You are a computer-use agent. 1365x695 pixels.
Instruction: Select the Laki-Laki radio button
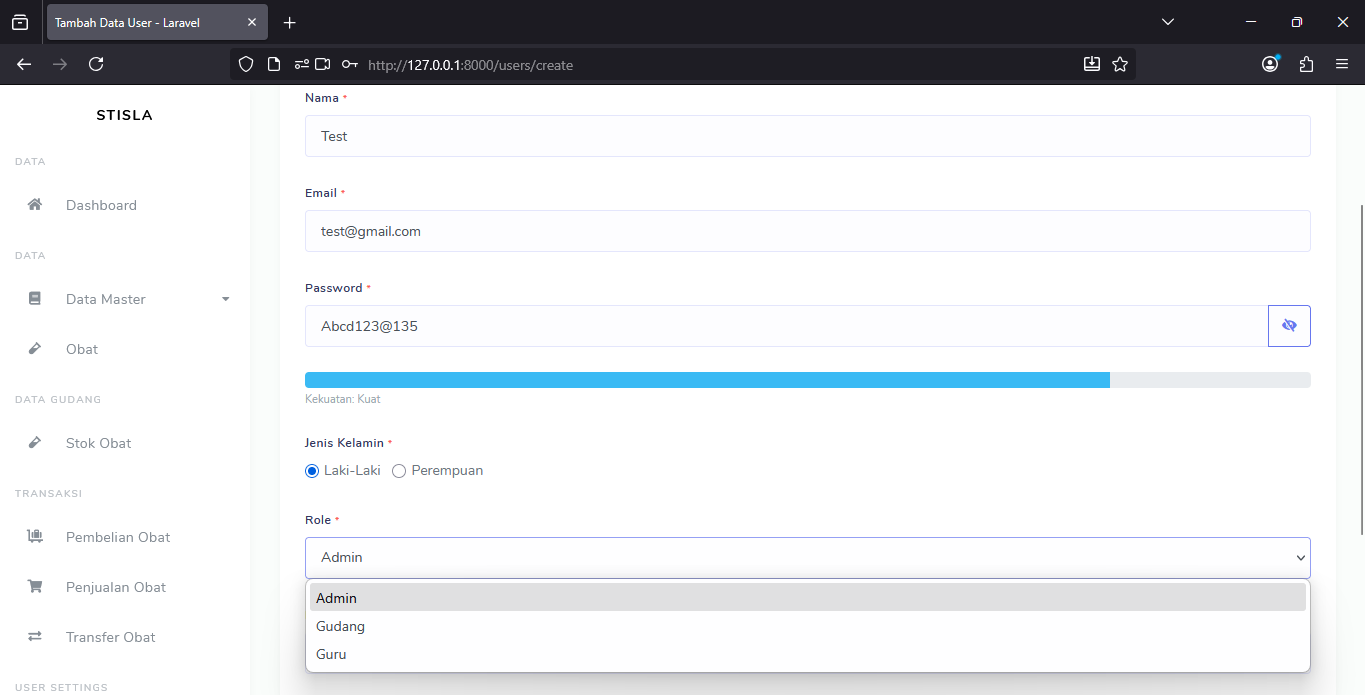[x=312, y=471]
